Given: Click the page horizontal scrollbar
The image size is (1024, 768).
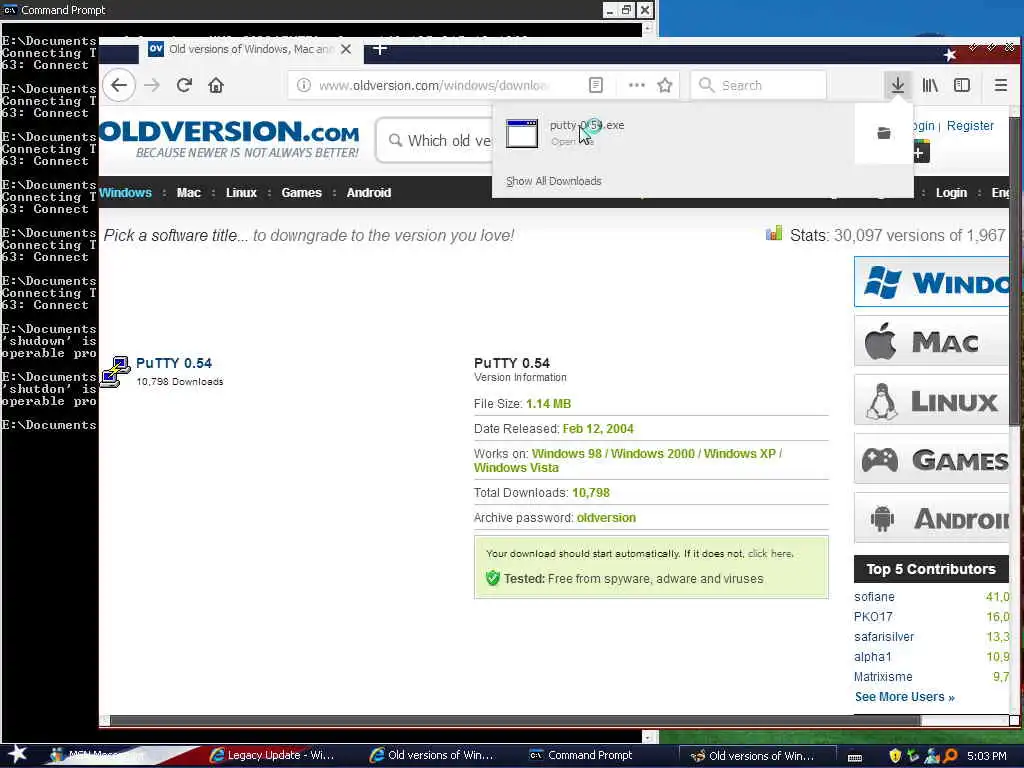Looking at the screenshot, I should tap(515, 721).
